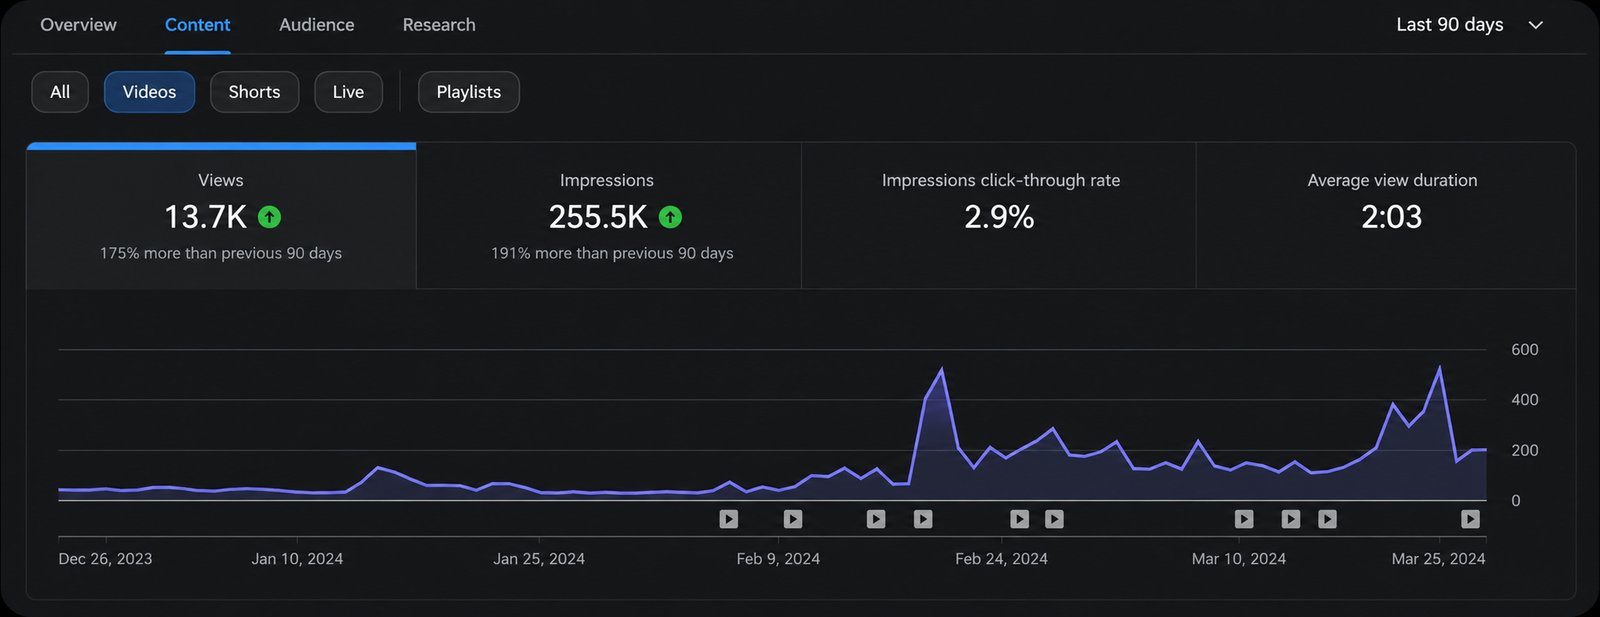Click the green up arrow beside 13.7K

[269, 217]
